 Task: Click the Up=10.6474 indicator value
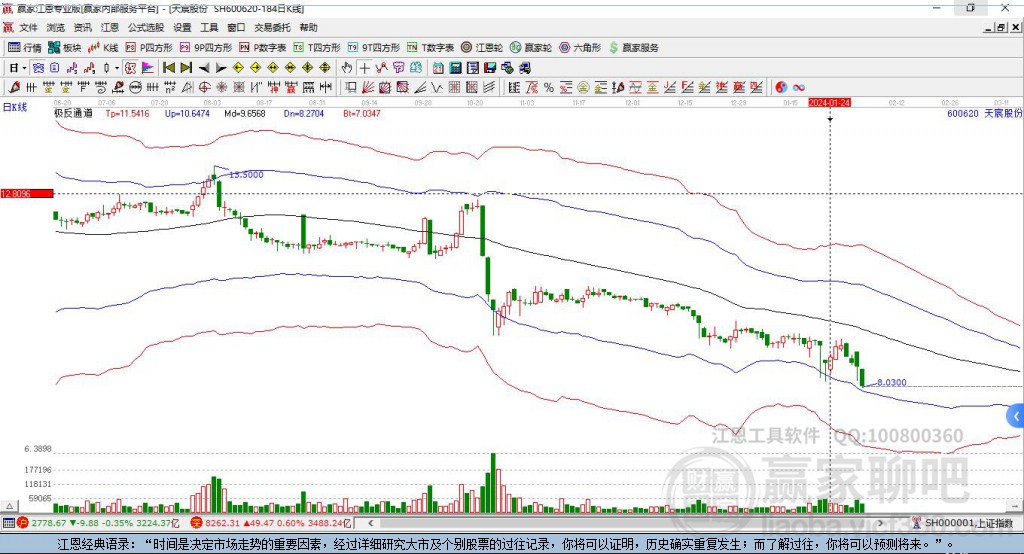click(187, 114)
